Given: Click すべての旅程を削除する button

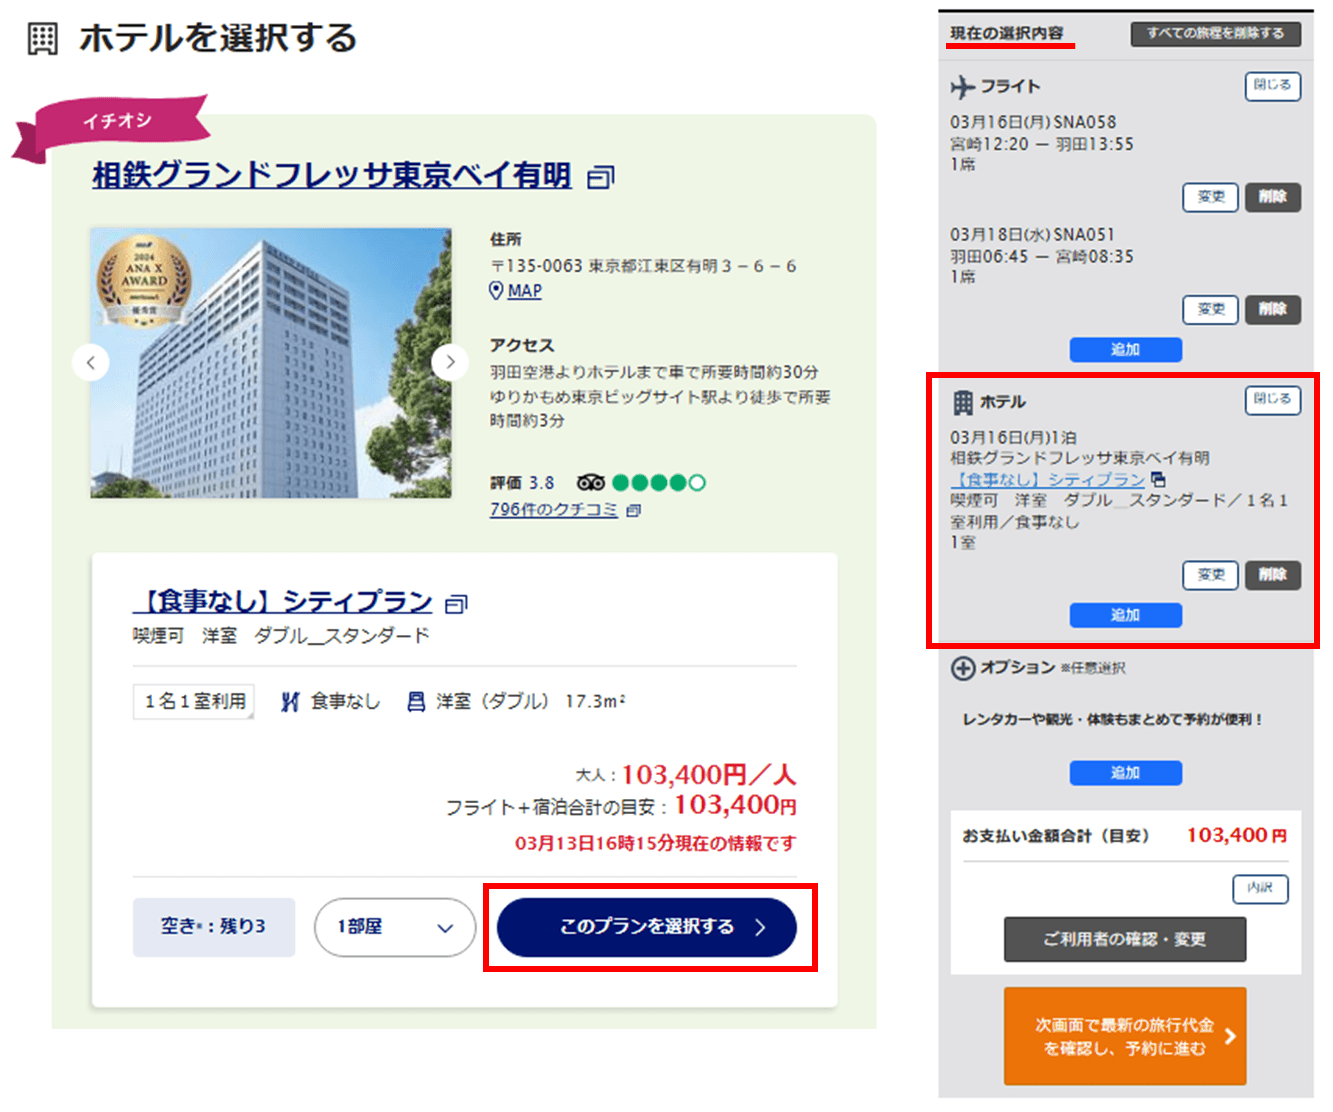Looking at the screenshot, I should coord(1215,34).
